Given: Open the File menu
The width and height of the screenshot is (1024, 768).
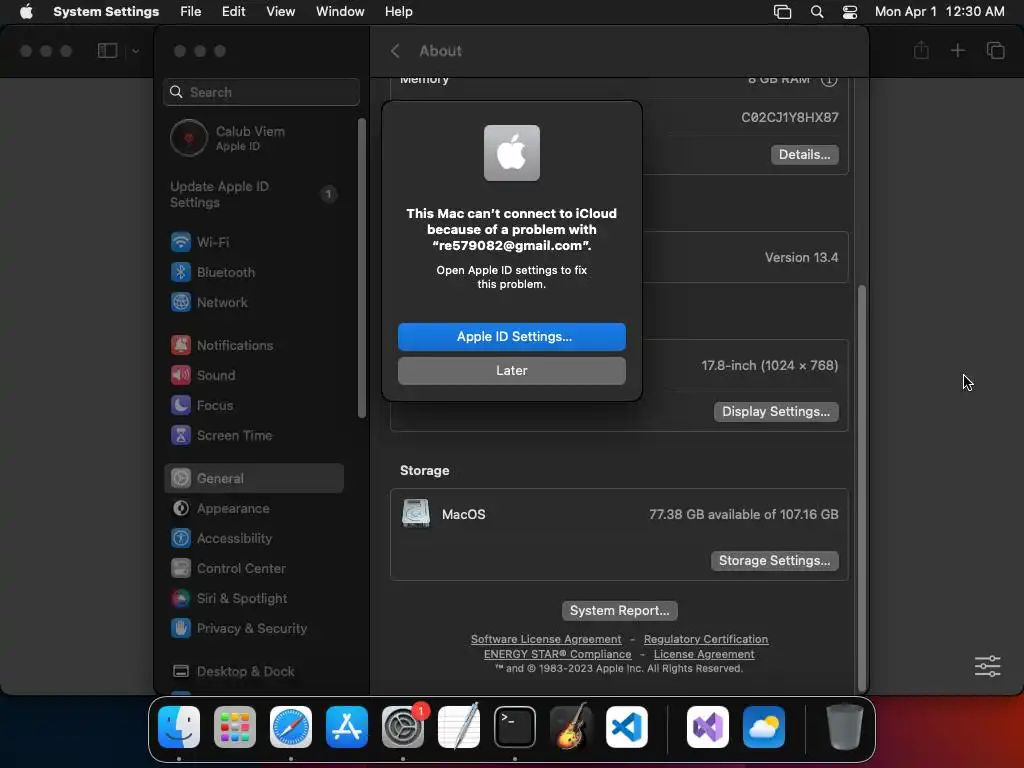Looking at the screenshot, I should (x=191, y=12).
